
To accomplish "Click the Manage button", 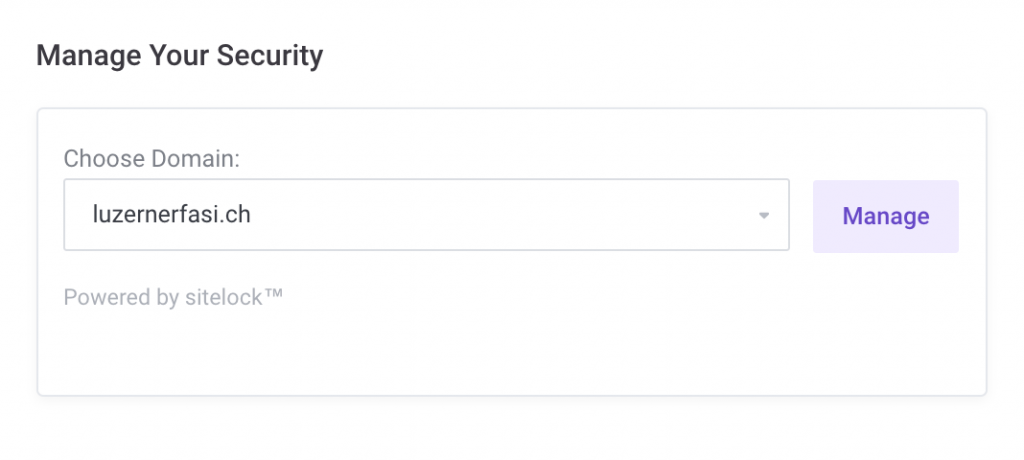I will (x=885, y=216).
